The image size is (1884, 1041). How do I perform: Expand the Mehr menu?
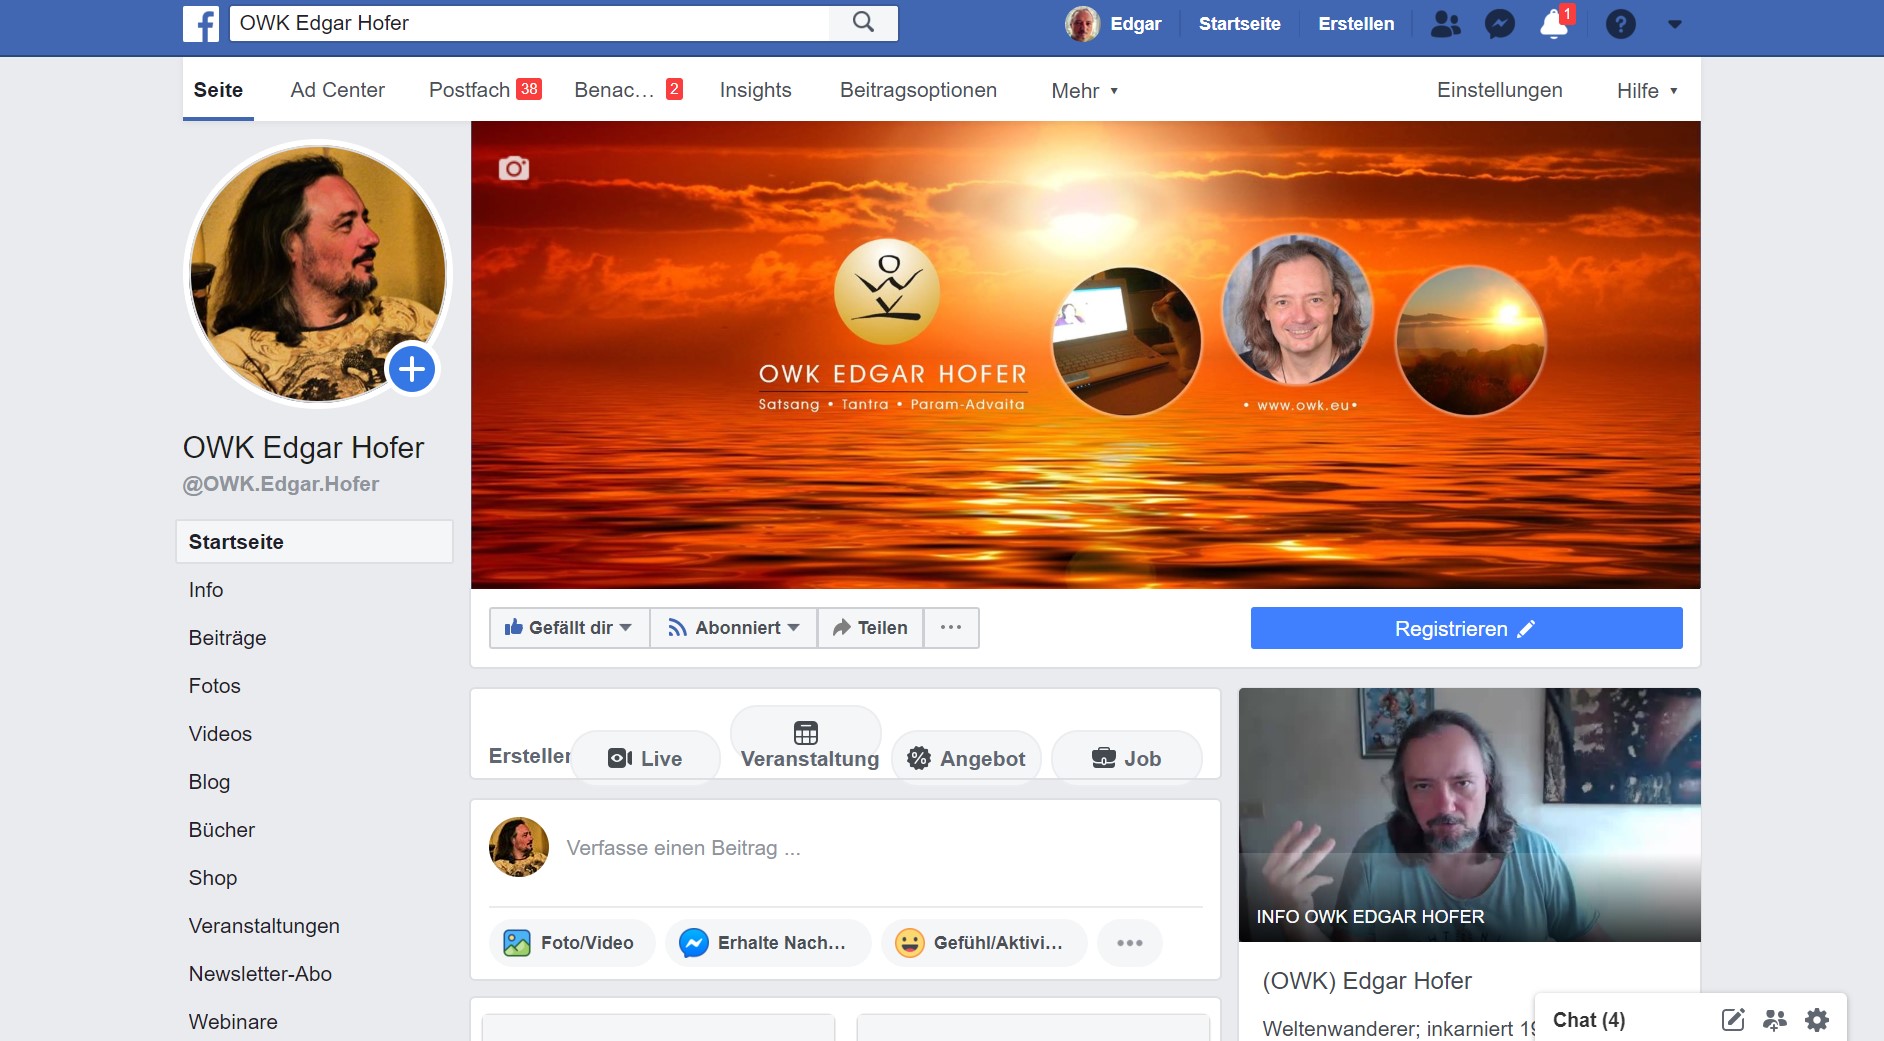(x=1084, y=91)
